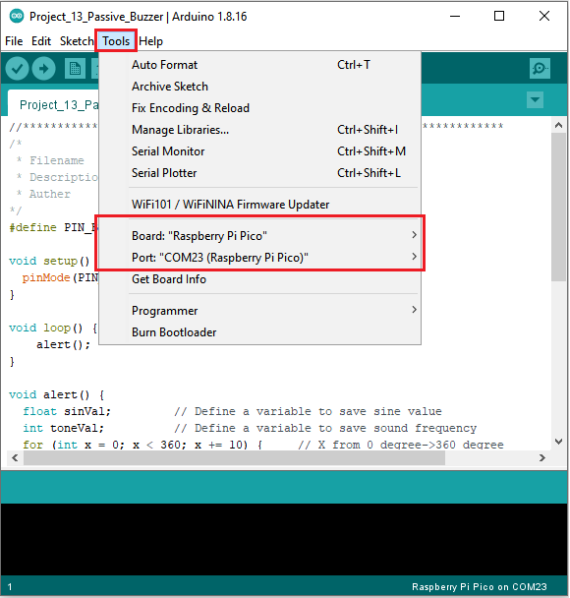Expand the Port: "COM23" submenu

(260, 257)
